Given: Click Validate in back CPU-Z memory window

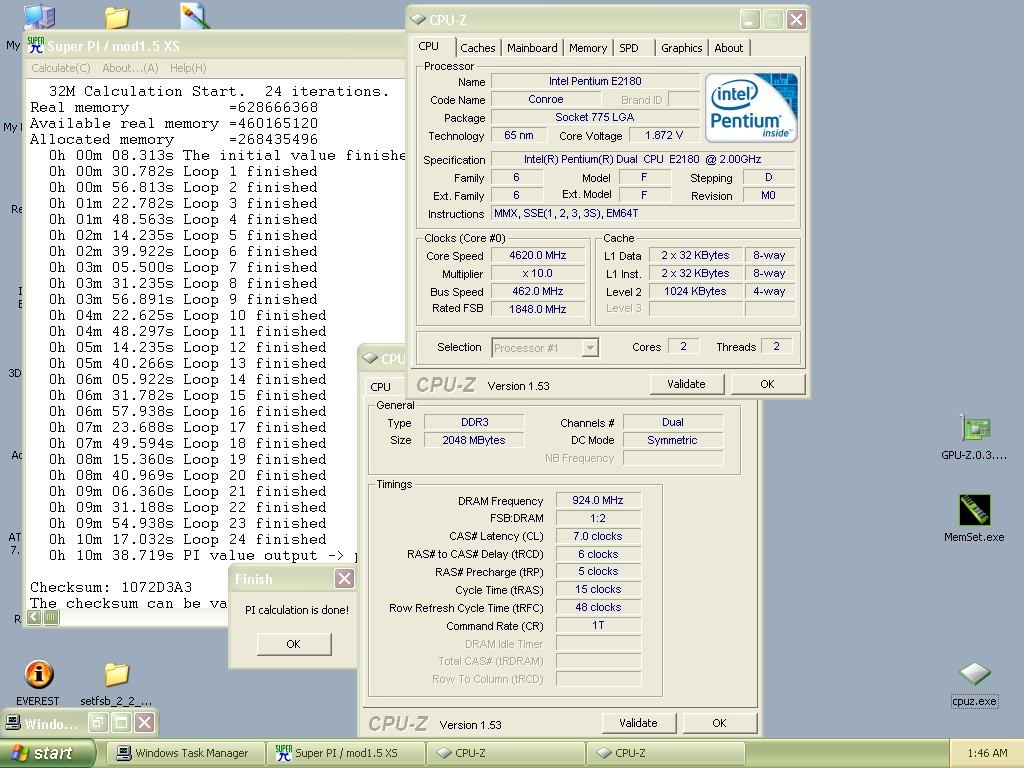Looking at the screenshot, I should 638,723.
